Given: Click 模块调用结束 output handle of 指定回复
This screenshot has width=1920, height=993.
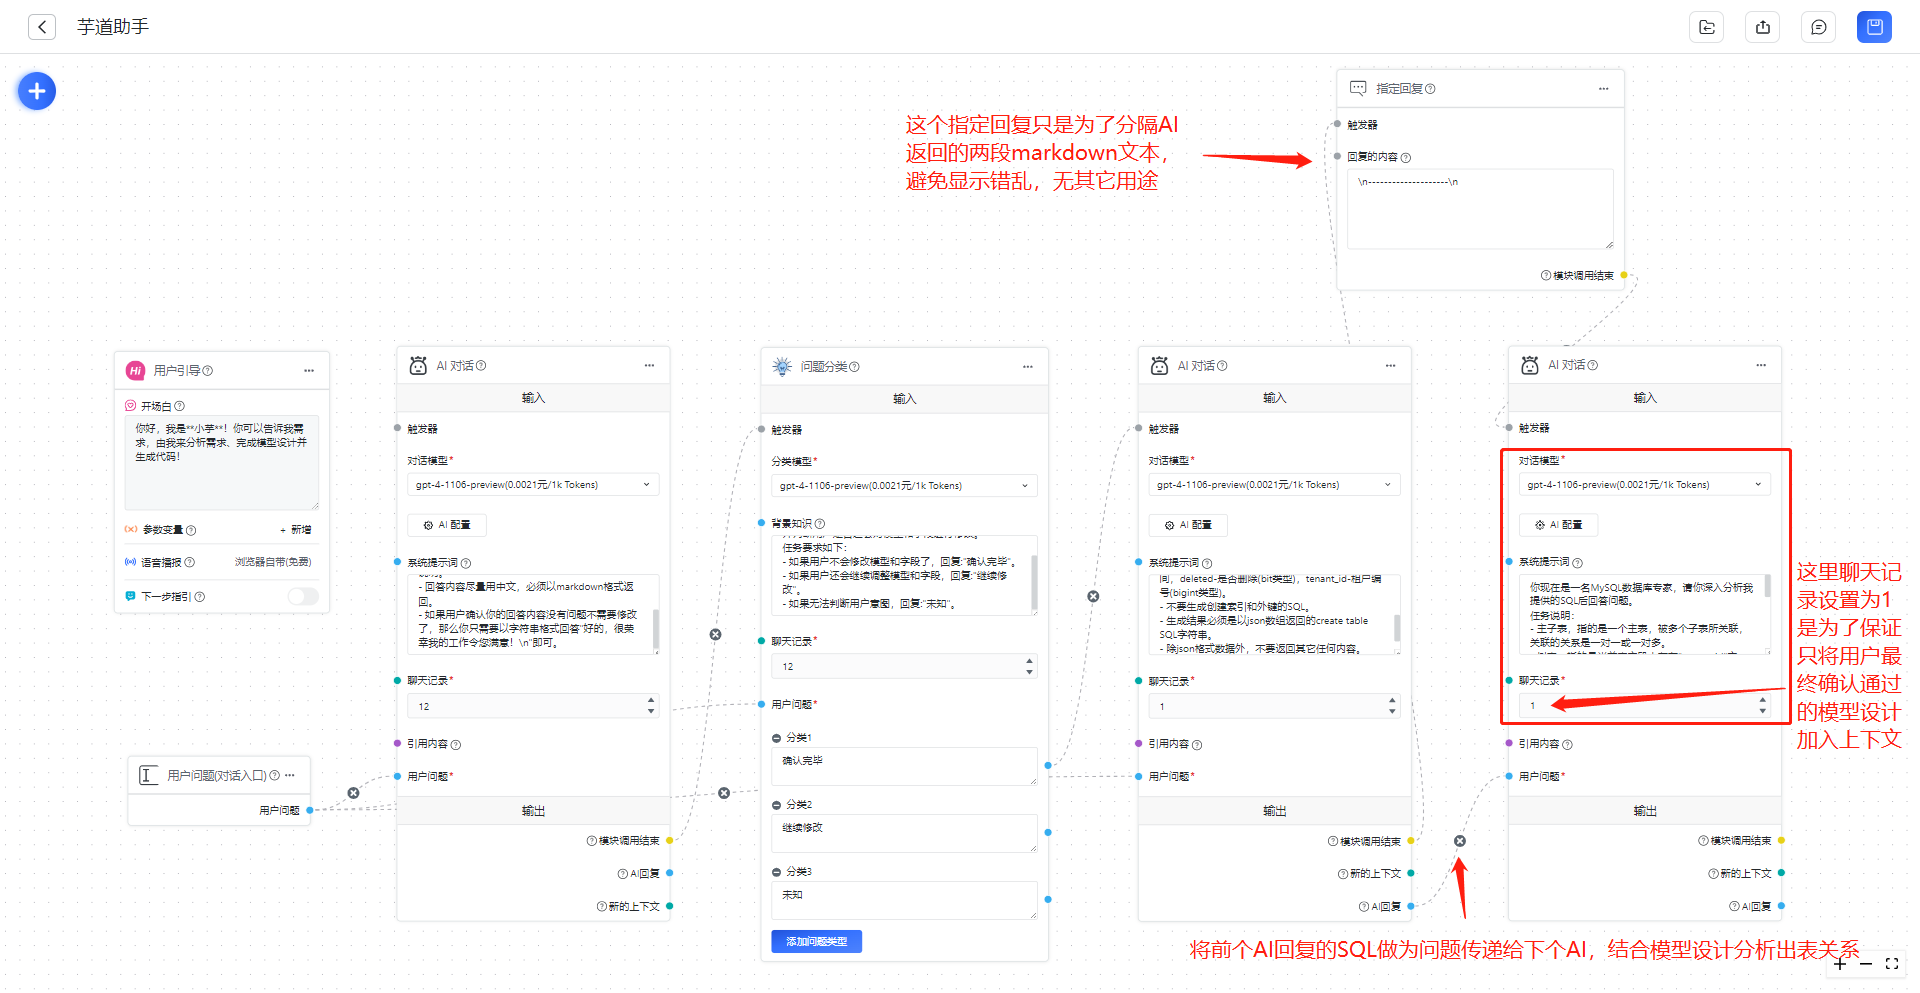Looking at the screenshot, I should pyautogui.click(x=1623, y=275).
